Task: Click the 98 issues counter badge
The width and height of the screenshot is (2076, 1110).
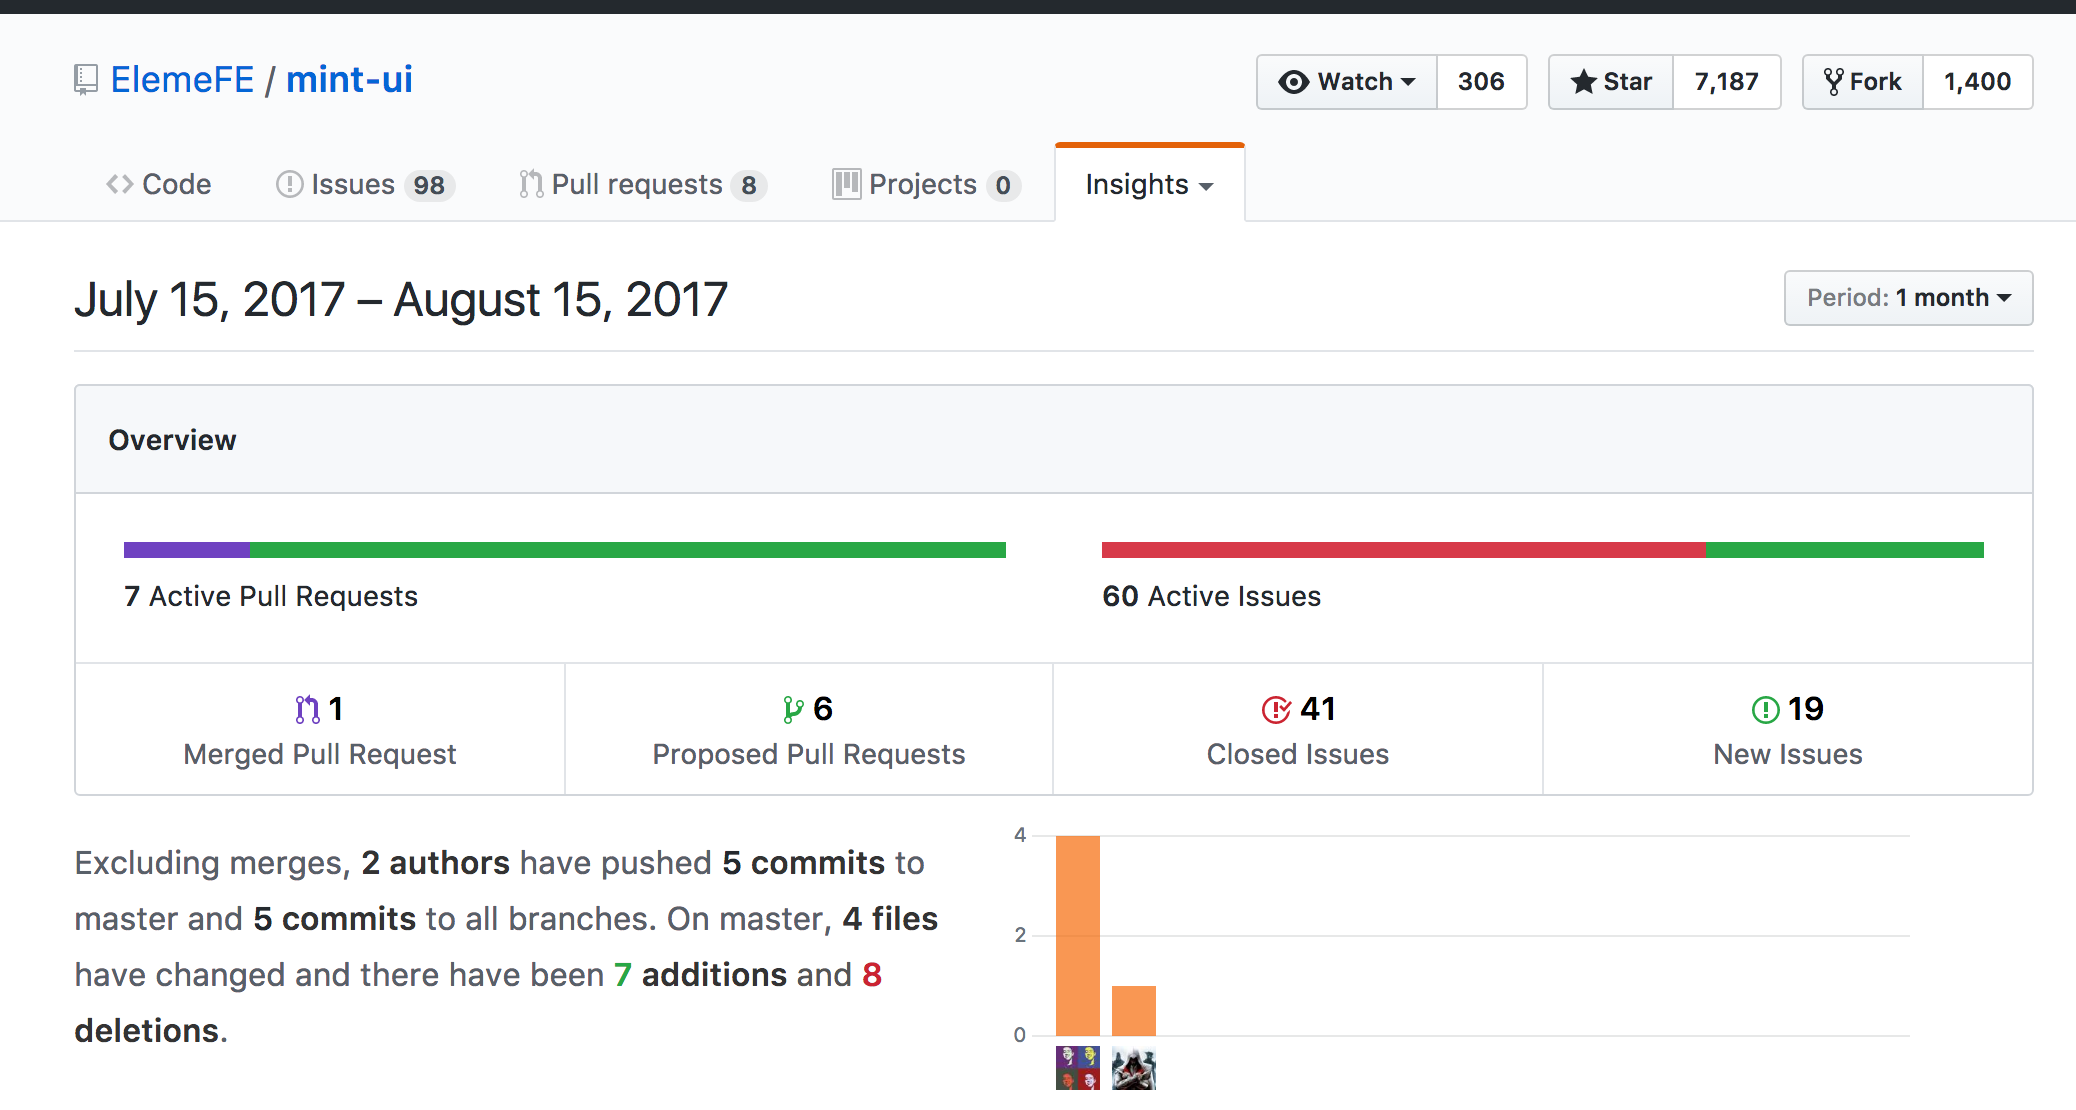Action: pyautogui.click(x=429, y=185)
